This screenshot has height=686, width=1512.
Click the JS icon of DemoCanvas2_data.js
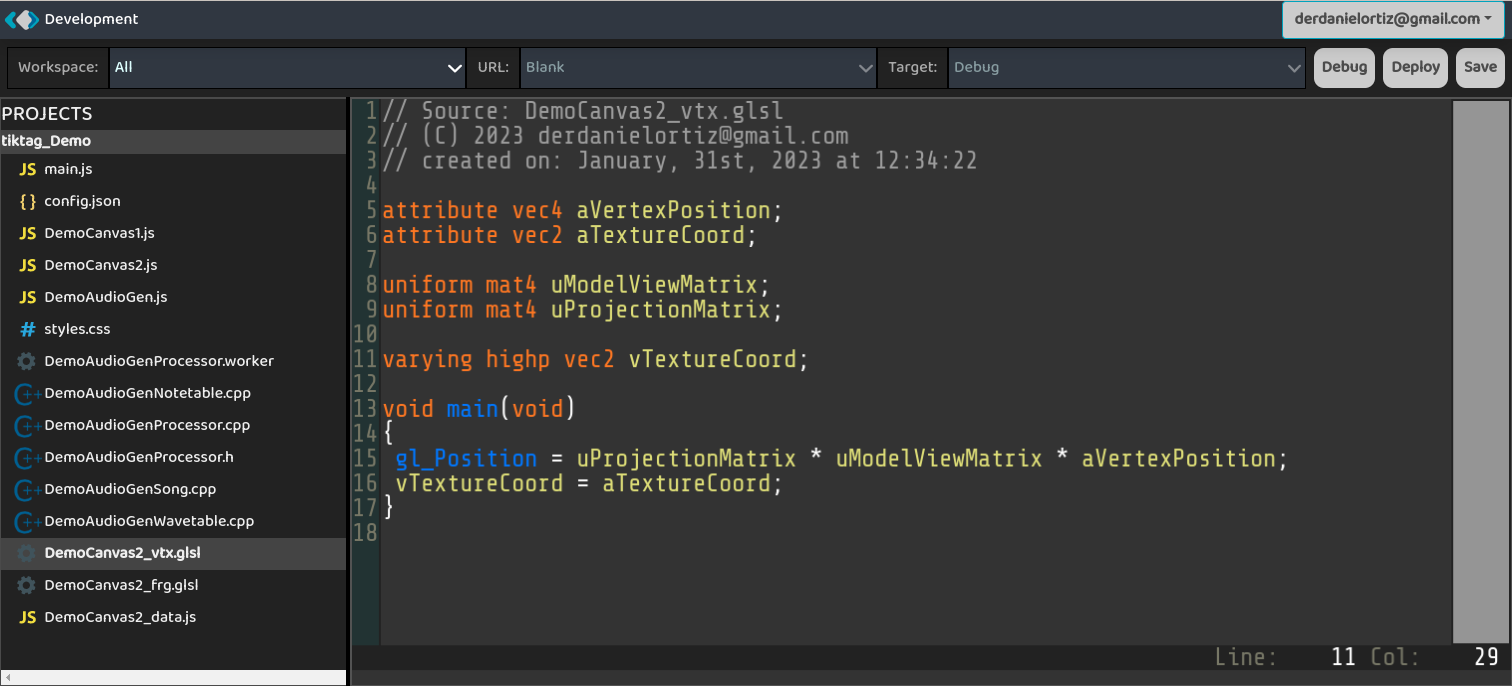(x=28, y=617)
